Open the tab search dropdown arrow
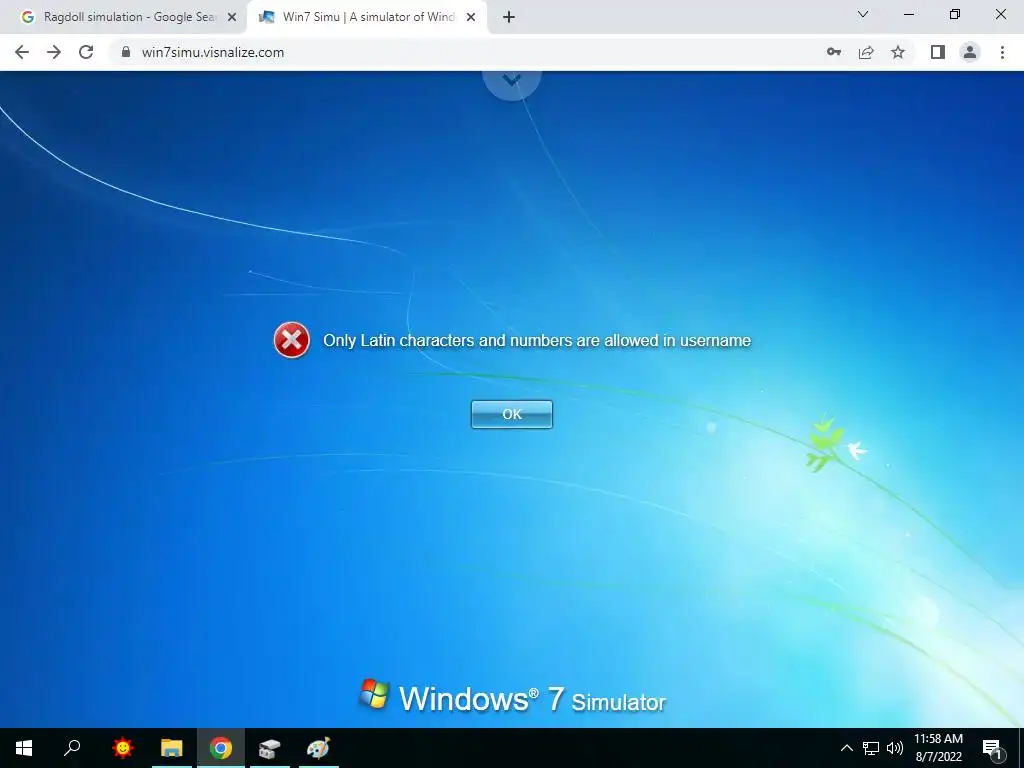 click(x=863, y=14)
